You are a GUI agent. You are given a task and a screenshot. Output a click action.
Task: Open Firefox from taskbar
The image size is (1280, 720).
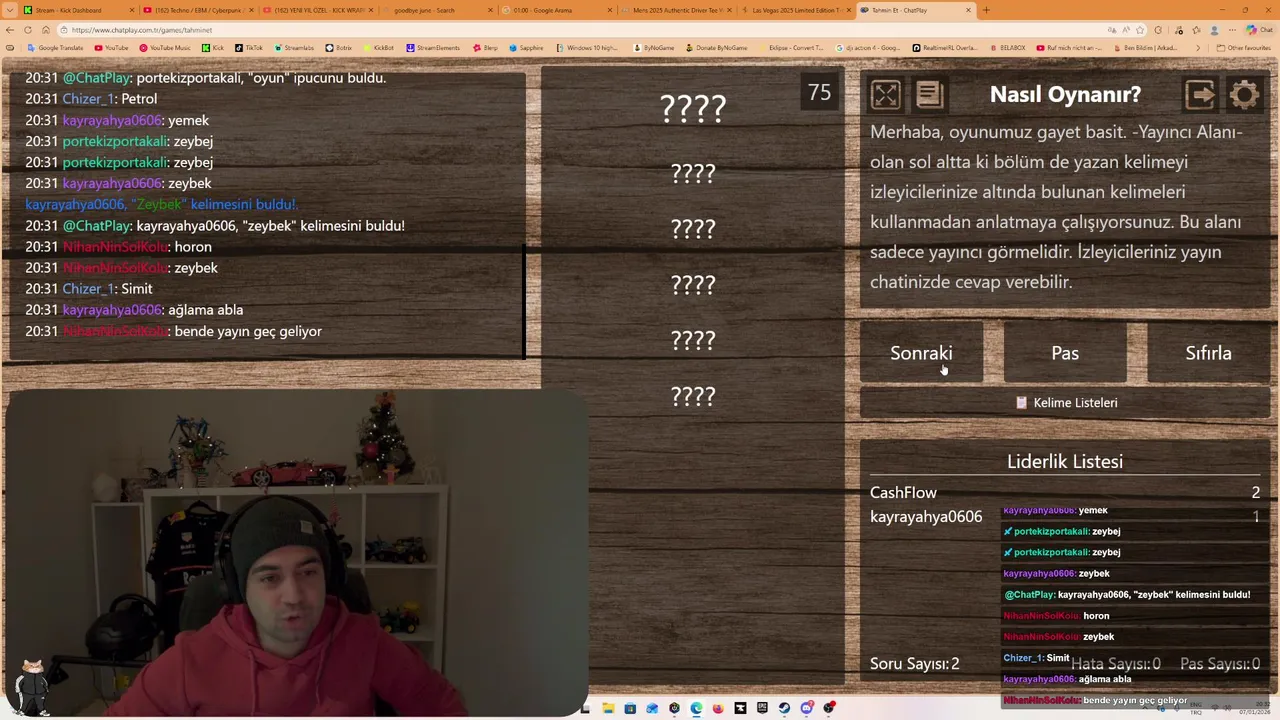[x=718, y=708]
